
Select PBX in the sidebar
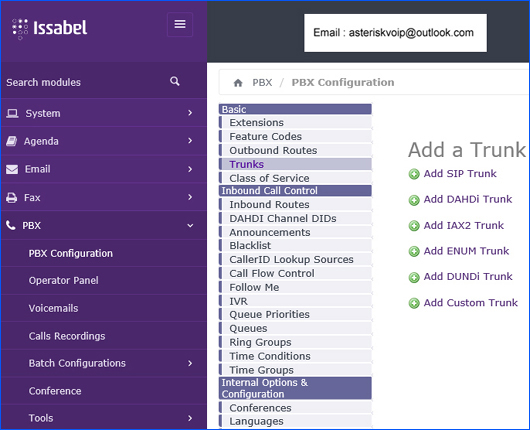[103, 225]
